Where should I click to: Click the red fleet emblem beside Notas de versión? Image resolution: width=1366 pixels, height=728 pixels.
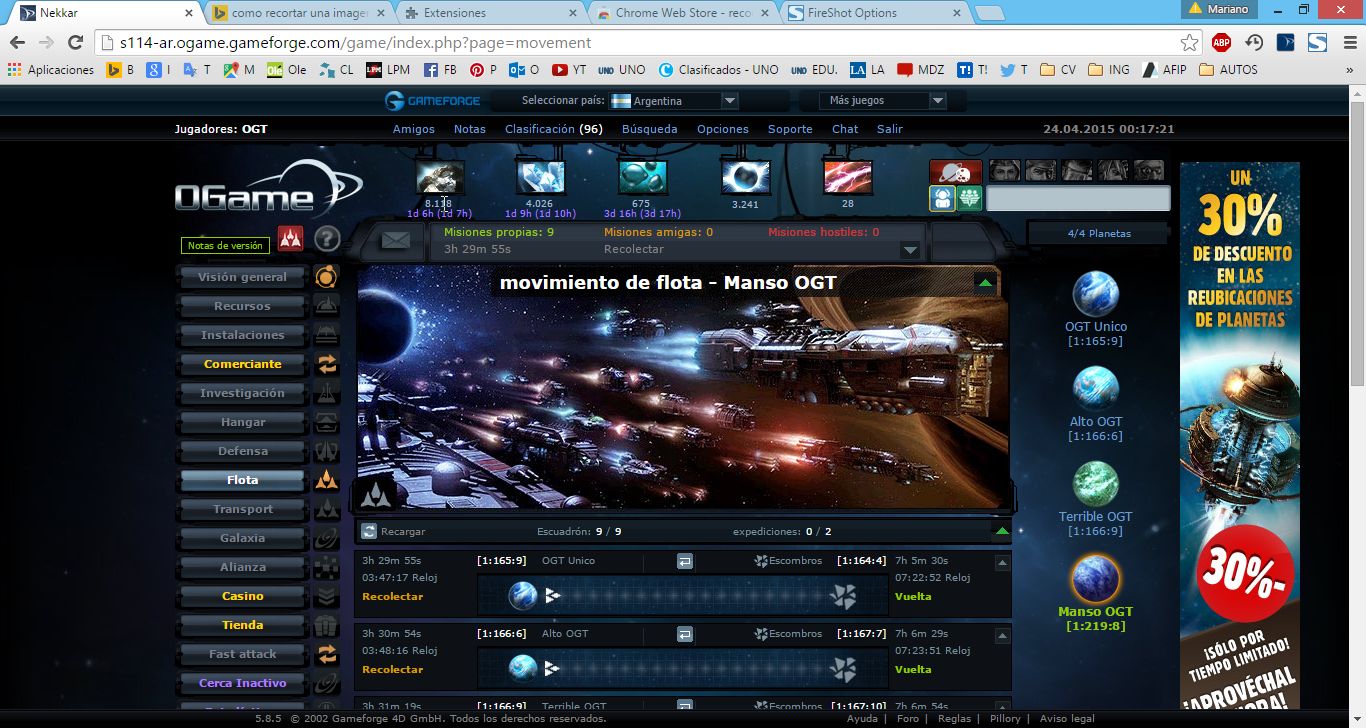[290, 239]
